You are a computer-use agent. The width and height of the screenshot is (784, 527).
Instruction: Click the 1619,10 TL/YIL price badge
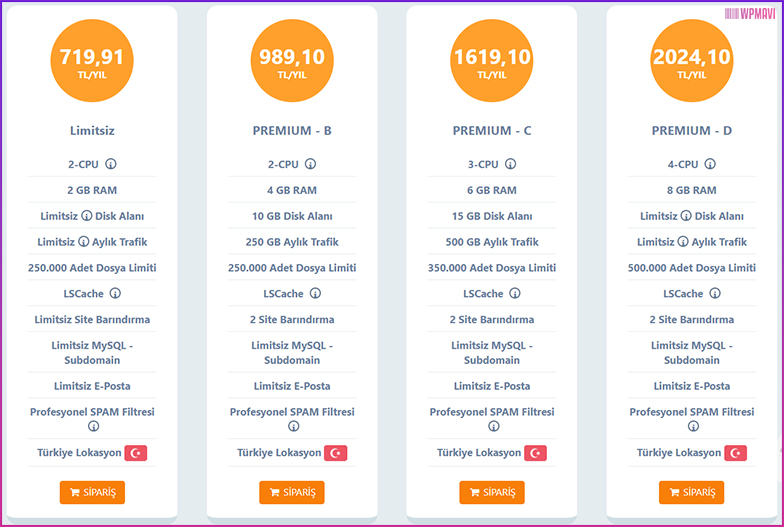click(492, 60)
